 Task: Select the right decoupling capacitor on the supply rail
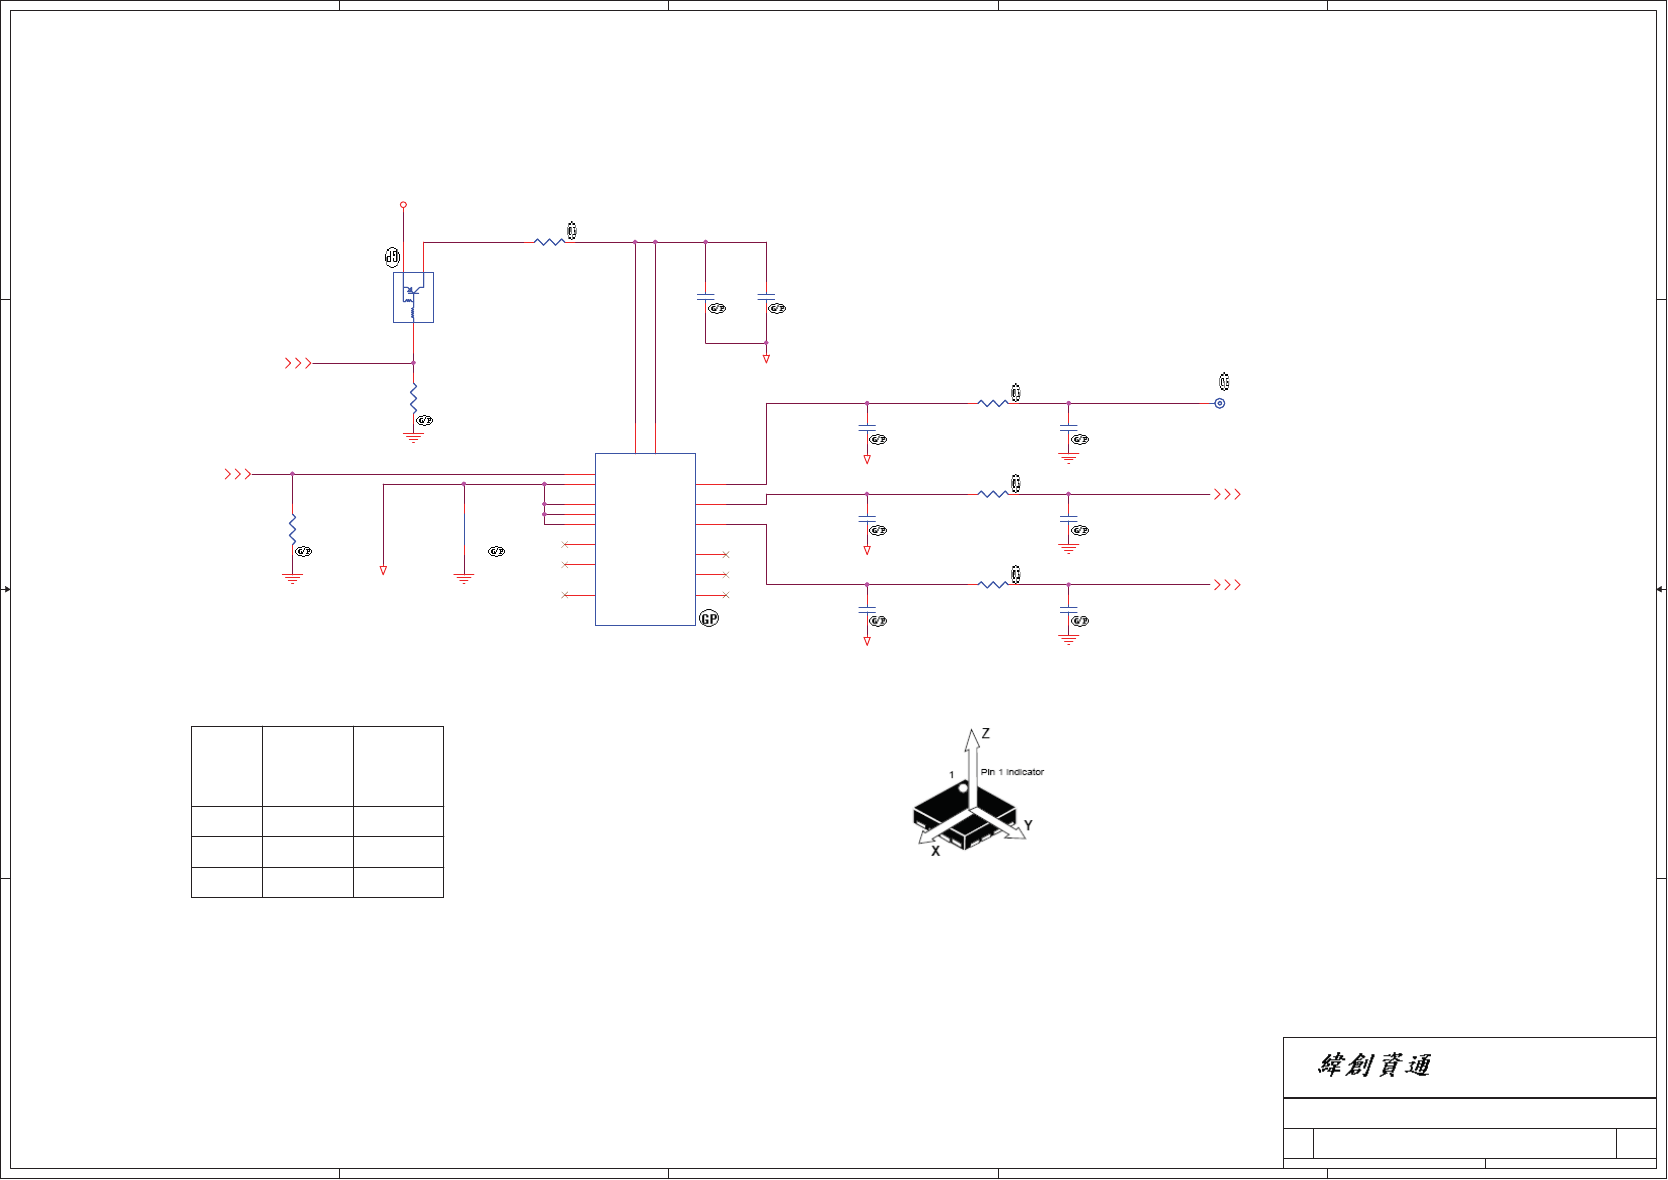pyautogui.click(x=766, y=297)
